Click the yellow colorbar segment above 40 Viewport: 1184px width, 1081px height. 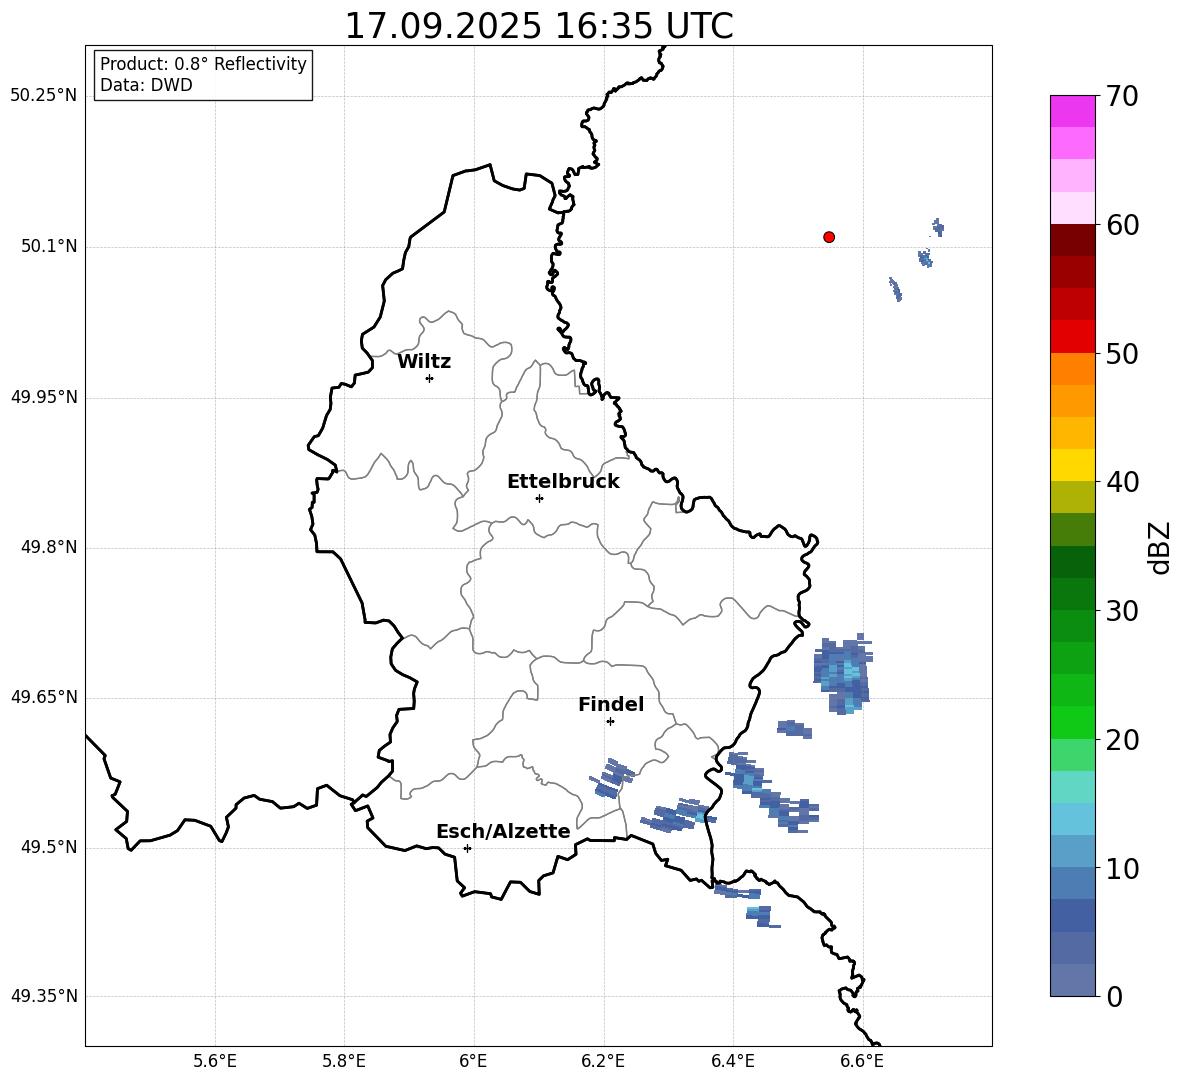pos(1072,465)
